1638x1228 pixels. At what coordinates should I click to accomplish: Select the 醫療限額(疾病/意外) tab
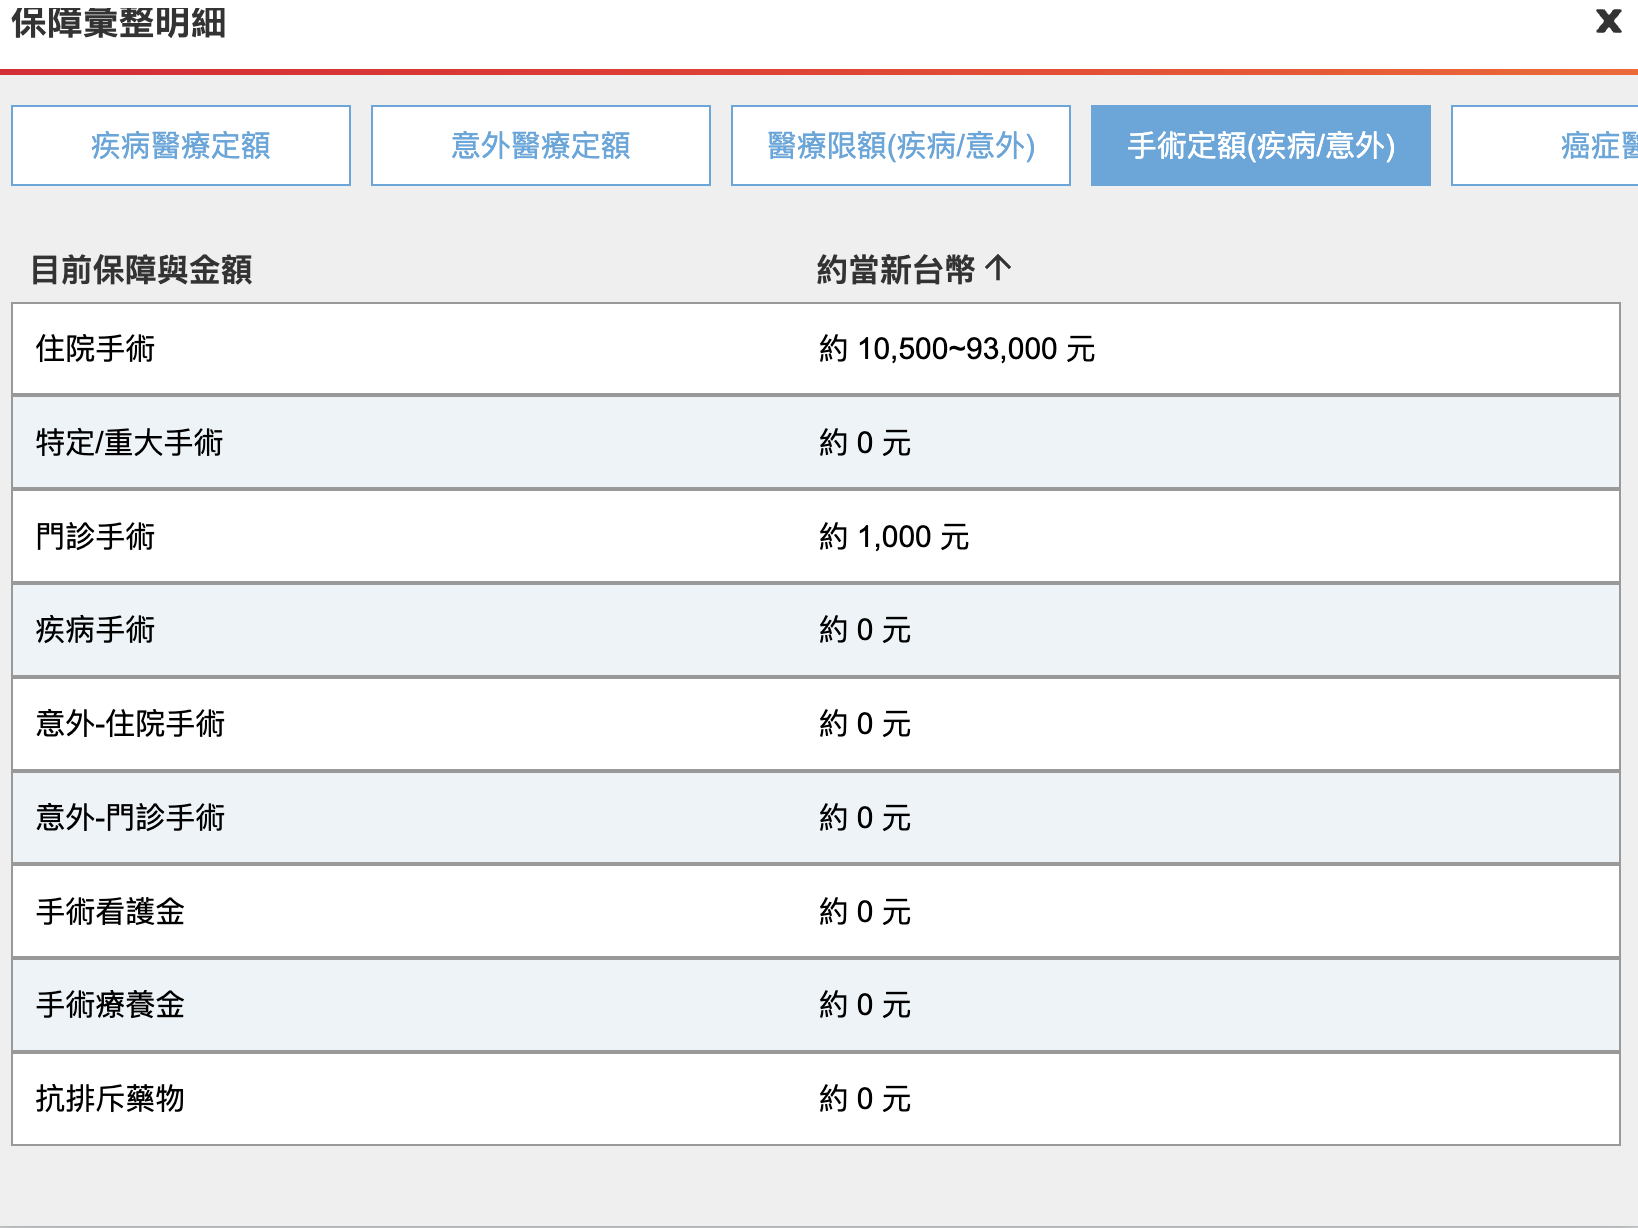[x=901, y=146]
